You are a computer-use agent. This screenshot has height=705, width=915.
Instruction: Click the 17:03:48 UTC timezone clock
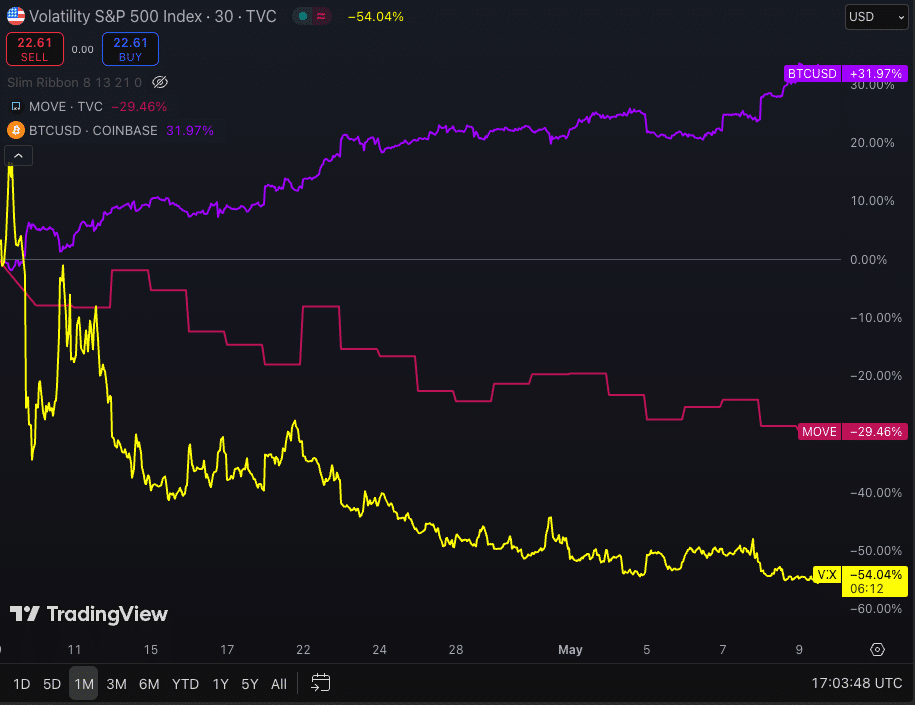tap(856, 683)
